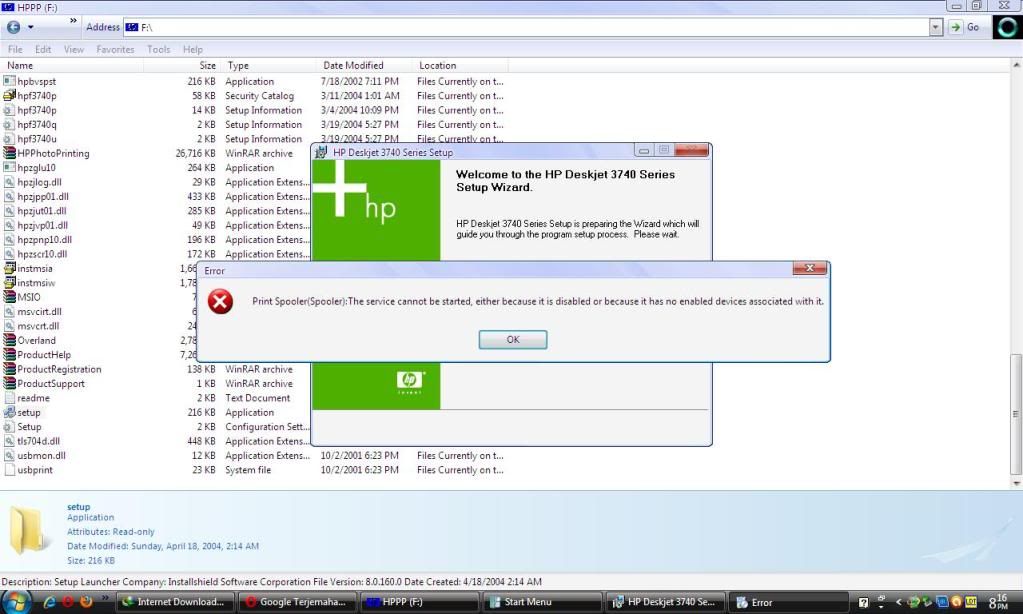This screenshot has height=614, width=1023.
Task: Close the Print Spooler Error dialog
Action: point(810,268)
